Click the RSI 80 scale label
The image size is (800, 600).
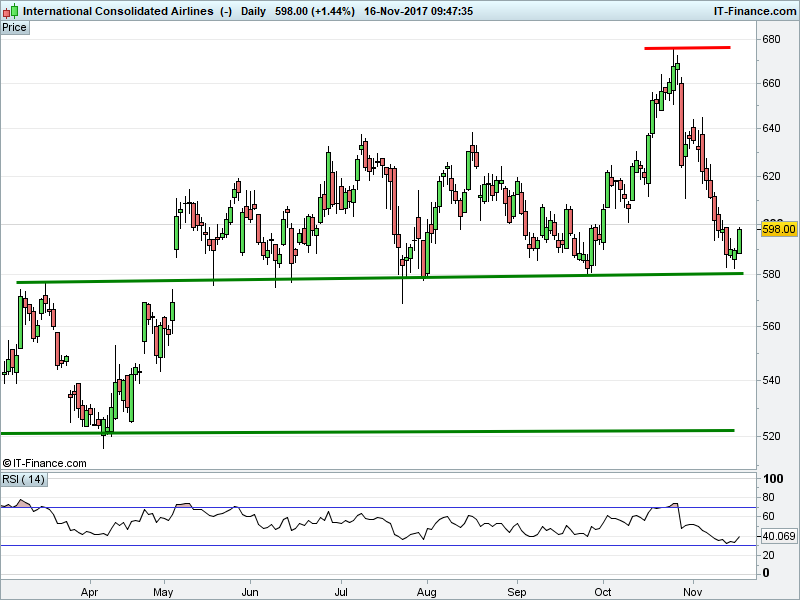pos(768,497)
